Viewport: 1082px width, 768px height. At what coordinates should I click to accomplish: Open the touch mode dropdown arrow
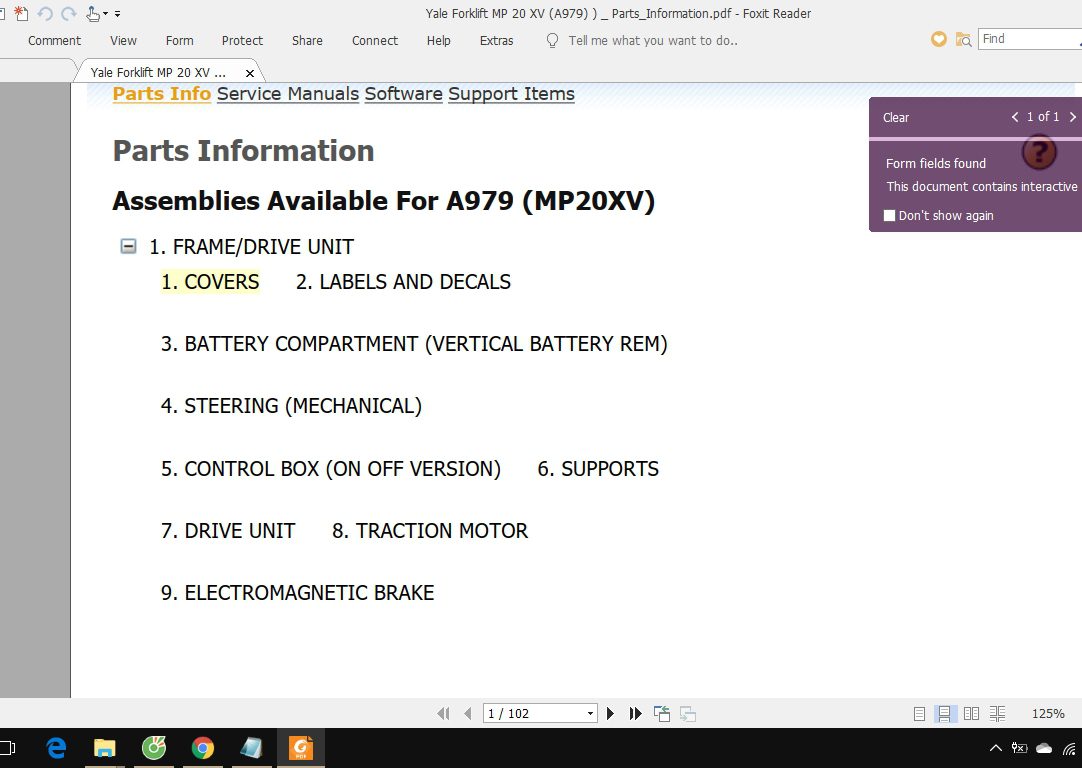click(x=106, y=13)
